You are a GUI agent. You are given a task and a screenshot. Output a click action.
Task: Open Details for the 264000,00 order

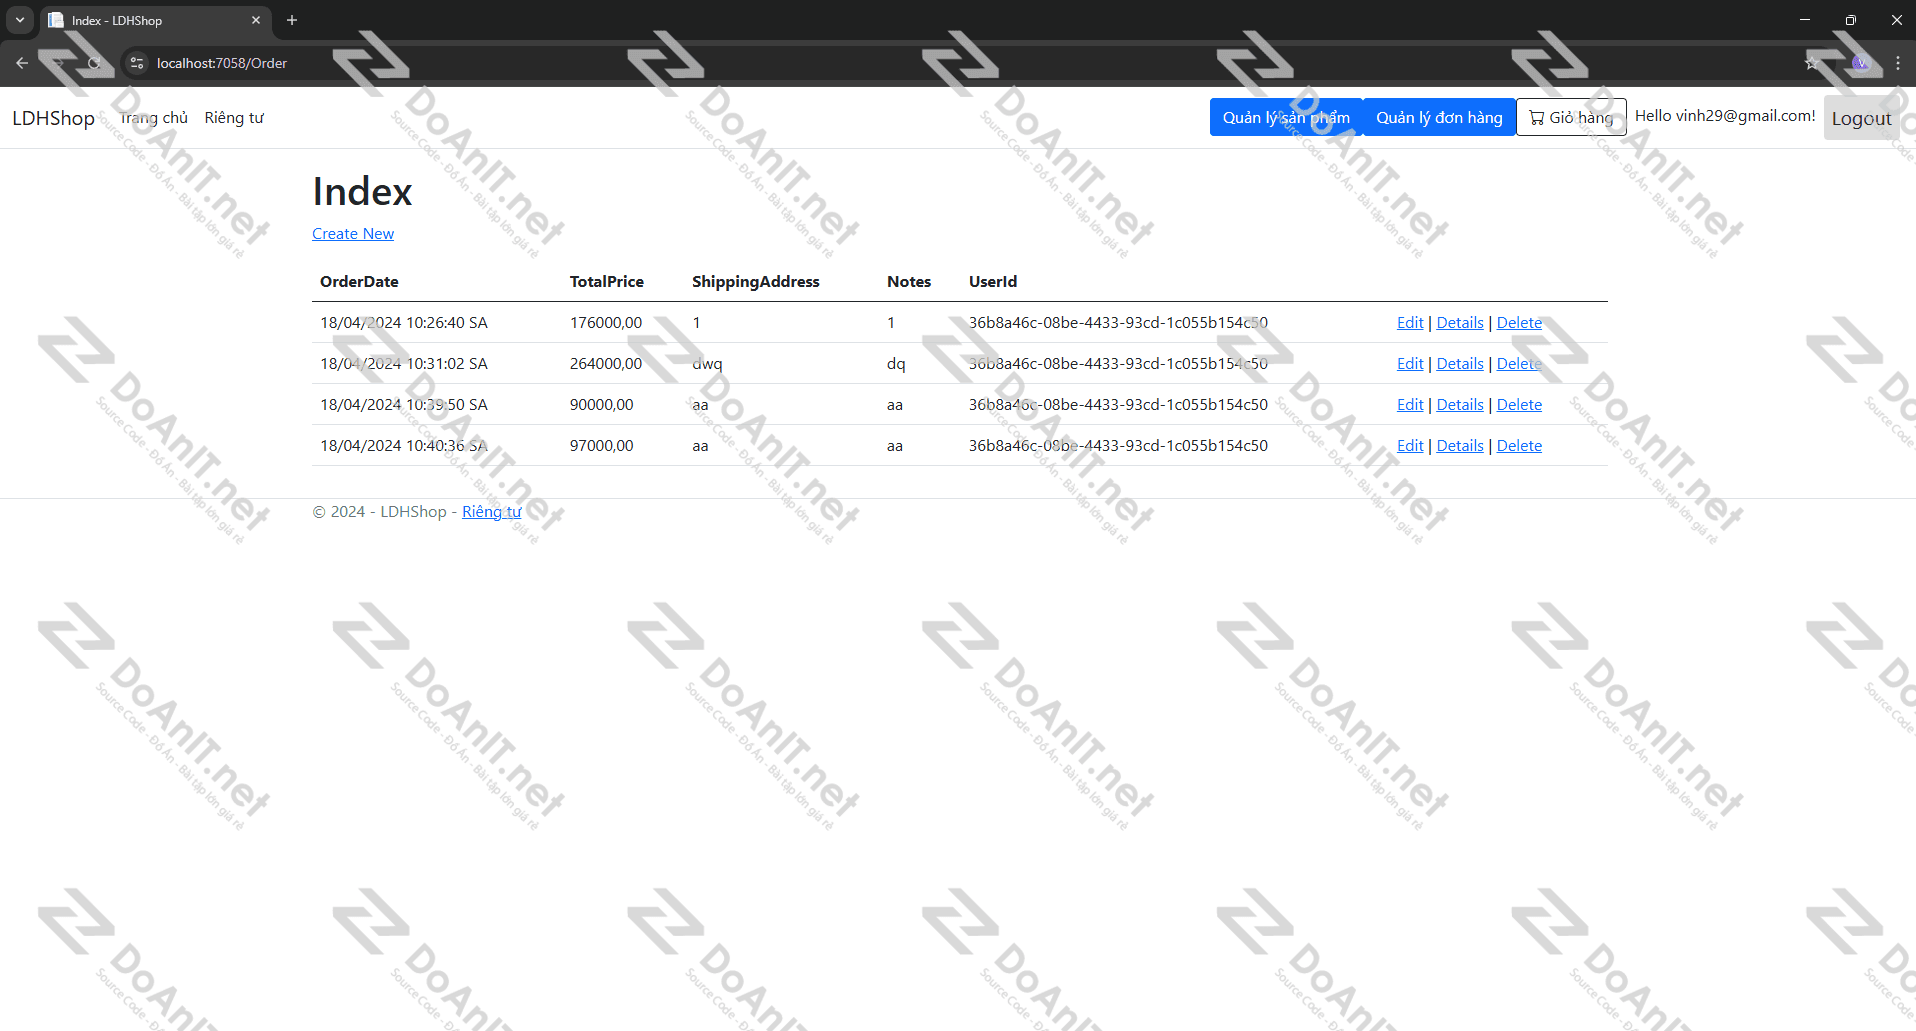coord(1460,364)
